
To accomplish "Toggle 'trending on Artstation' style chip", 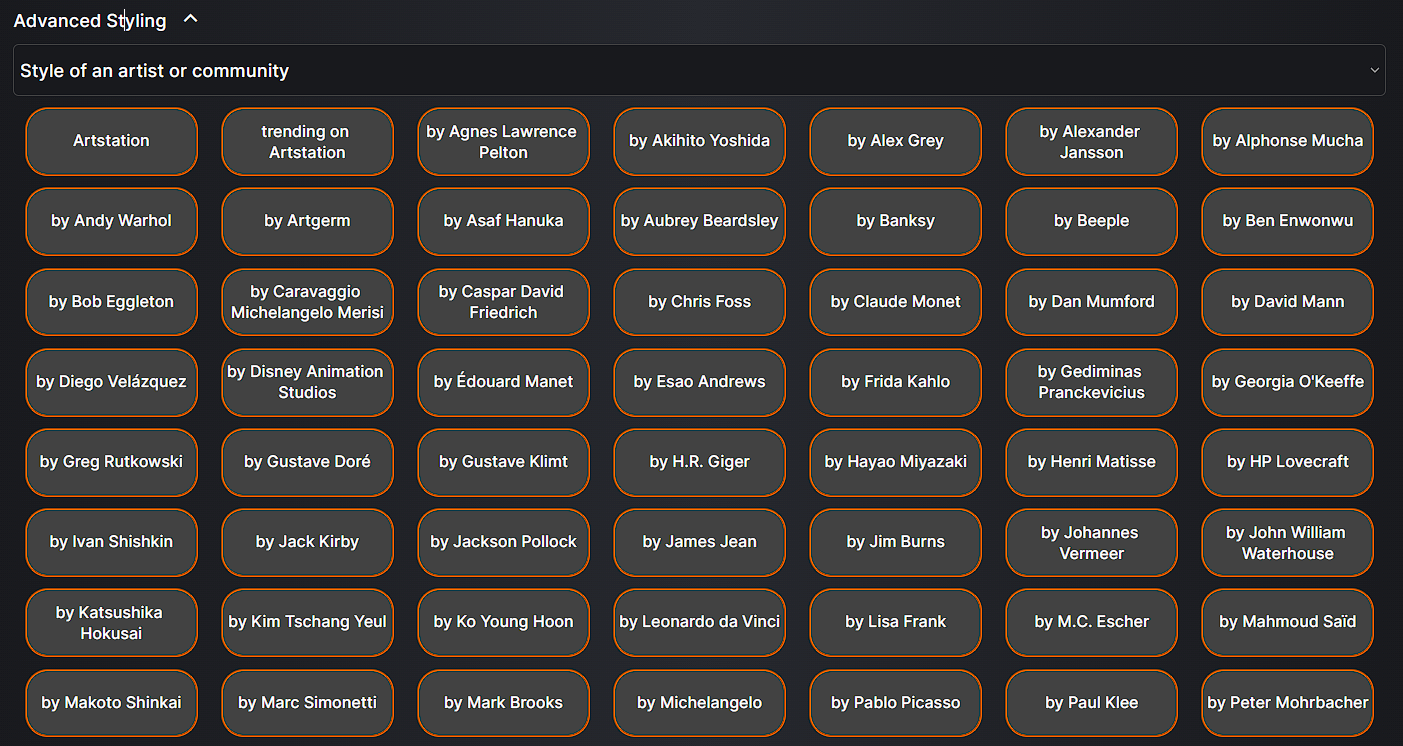I will pos(307,142).
